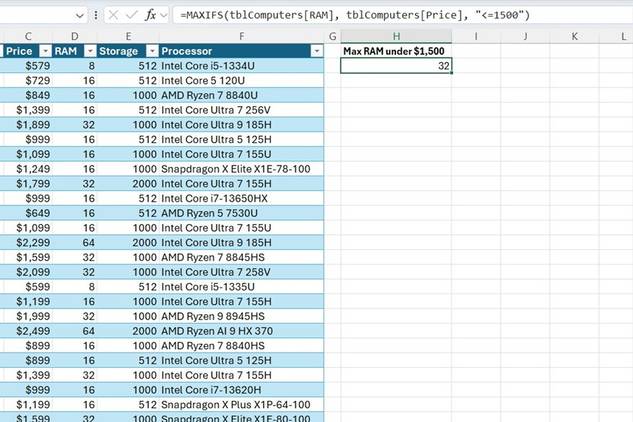633x422 pixels.
Task: Select Storage 2000 in the $2,499 row
Action: click(x=128, y=331)
